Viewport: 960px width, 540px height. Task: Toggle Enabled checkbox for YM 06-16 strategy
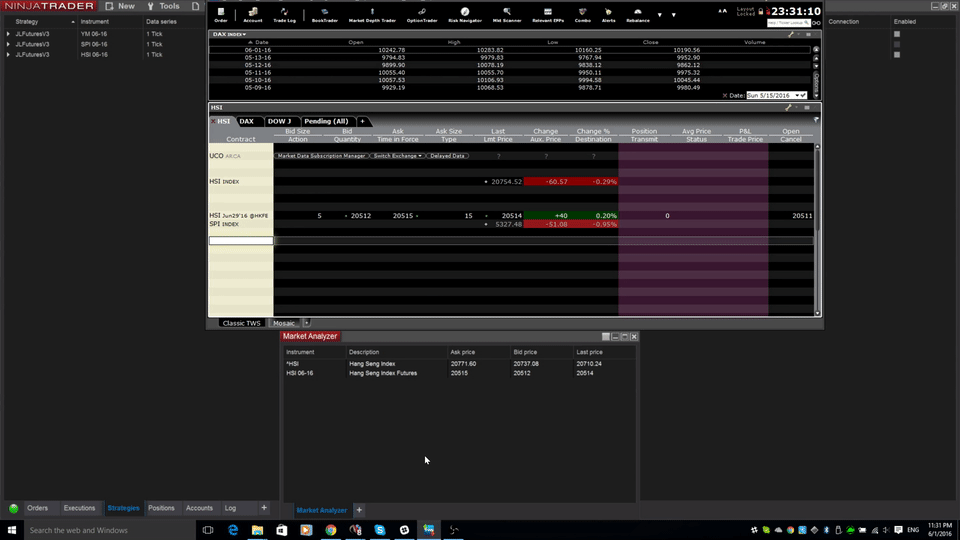point(897,34)
